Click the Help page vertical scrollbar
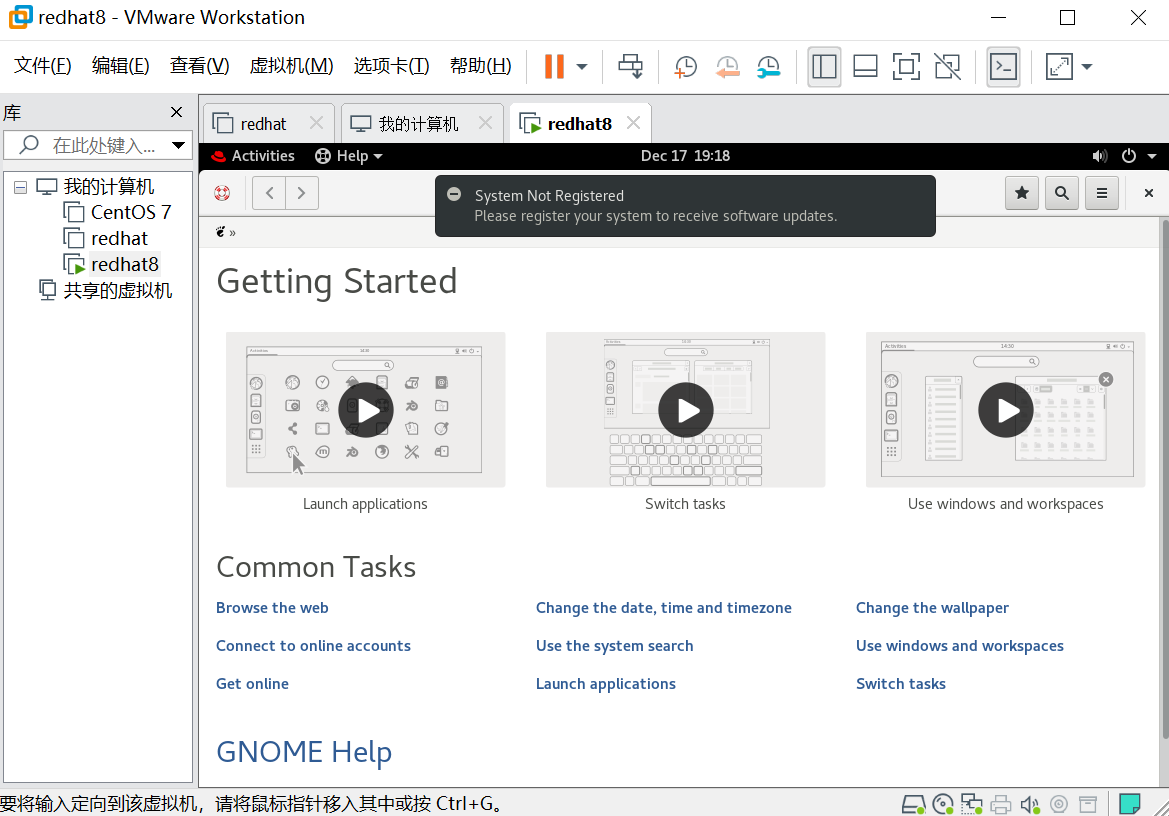Viewport: 1169px width, 816px height. tap(1164, 477)
